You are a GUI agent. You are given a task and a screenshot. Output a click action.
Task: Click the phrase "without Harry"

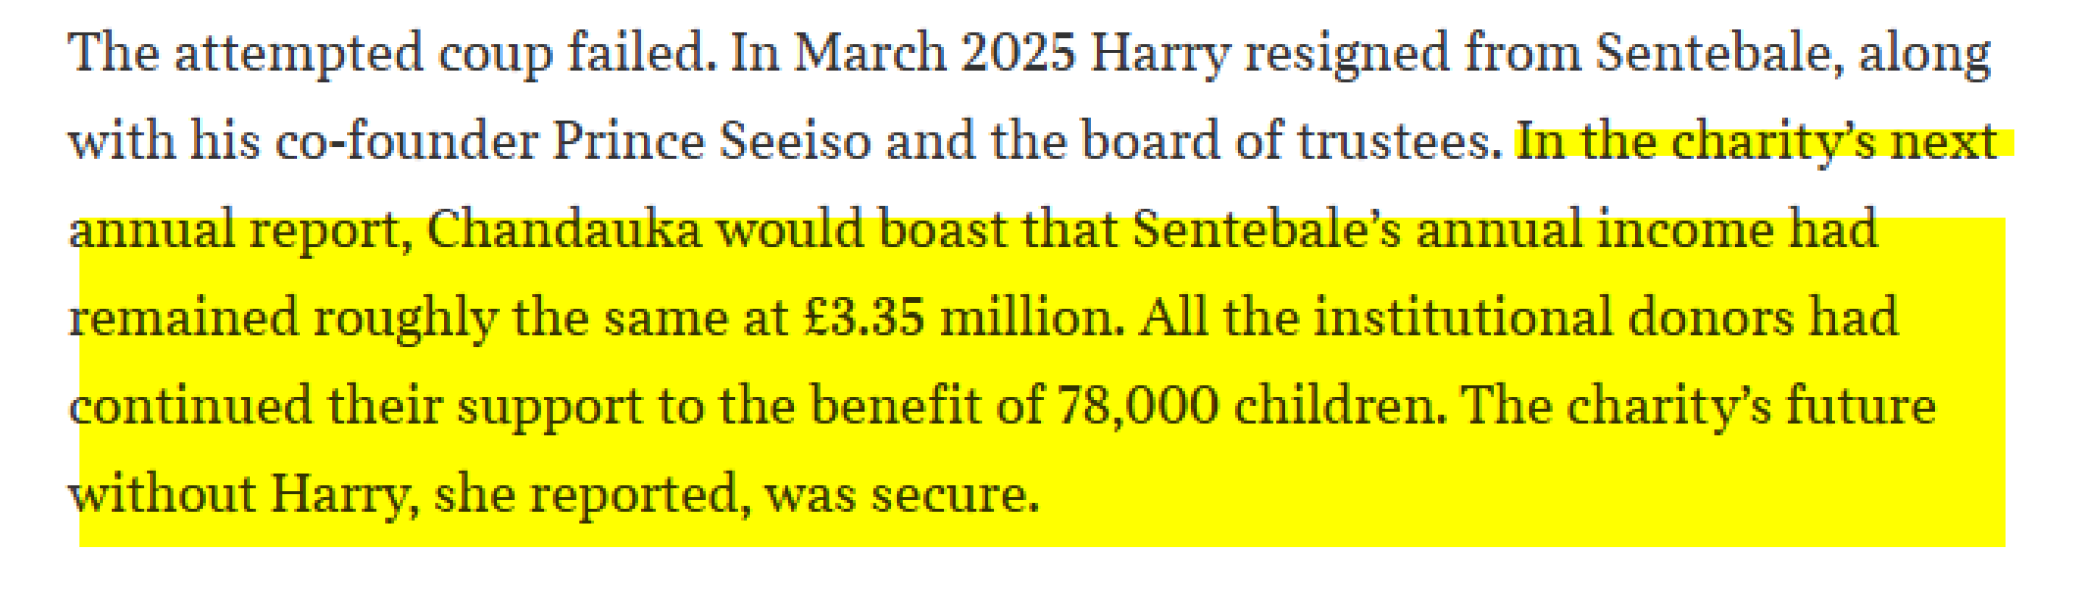[238, 495]
